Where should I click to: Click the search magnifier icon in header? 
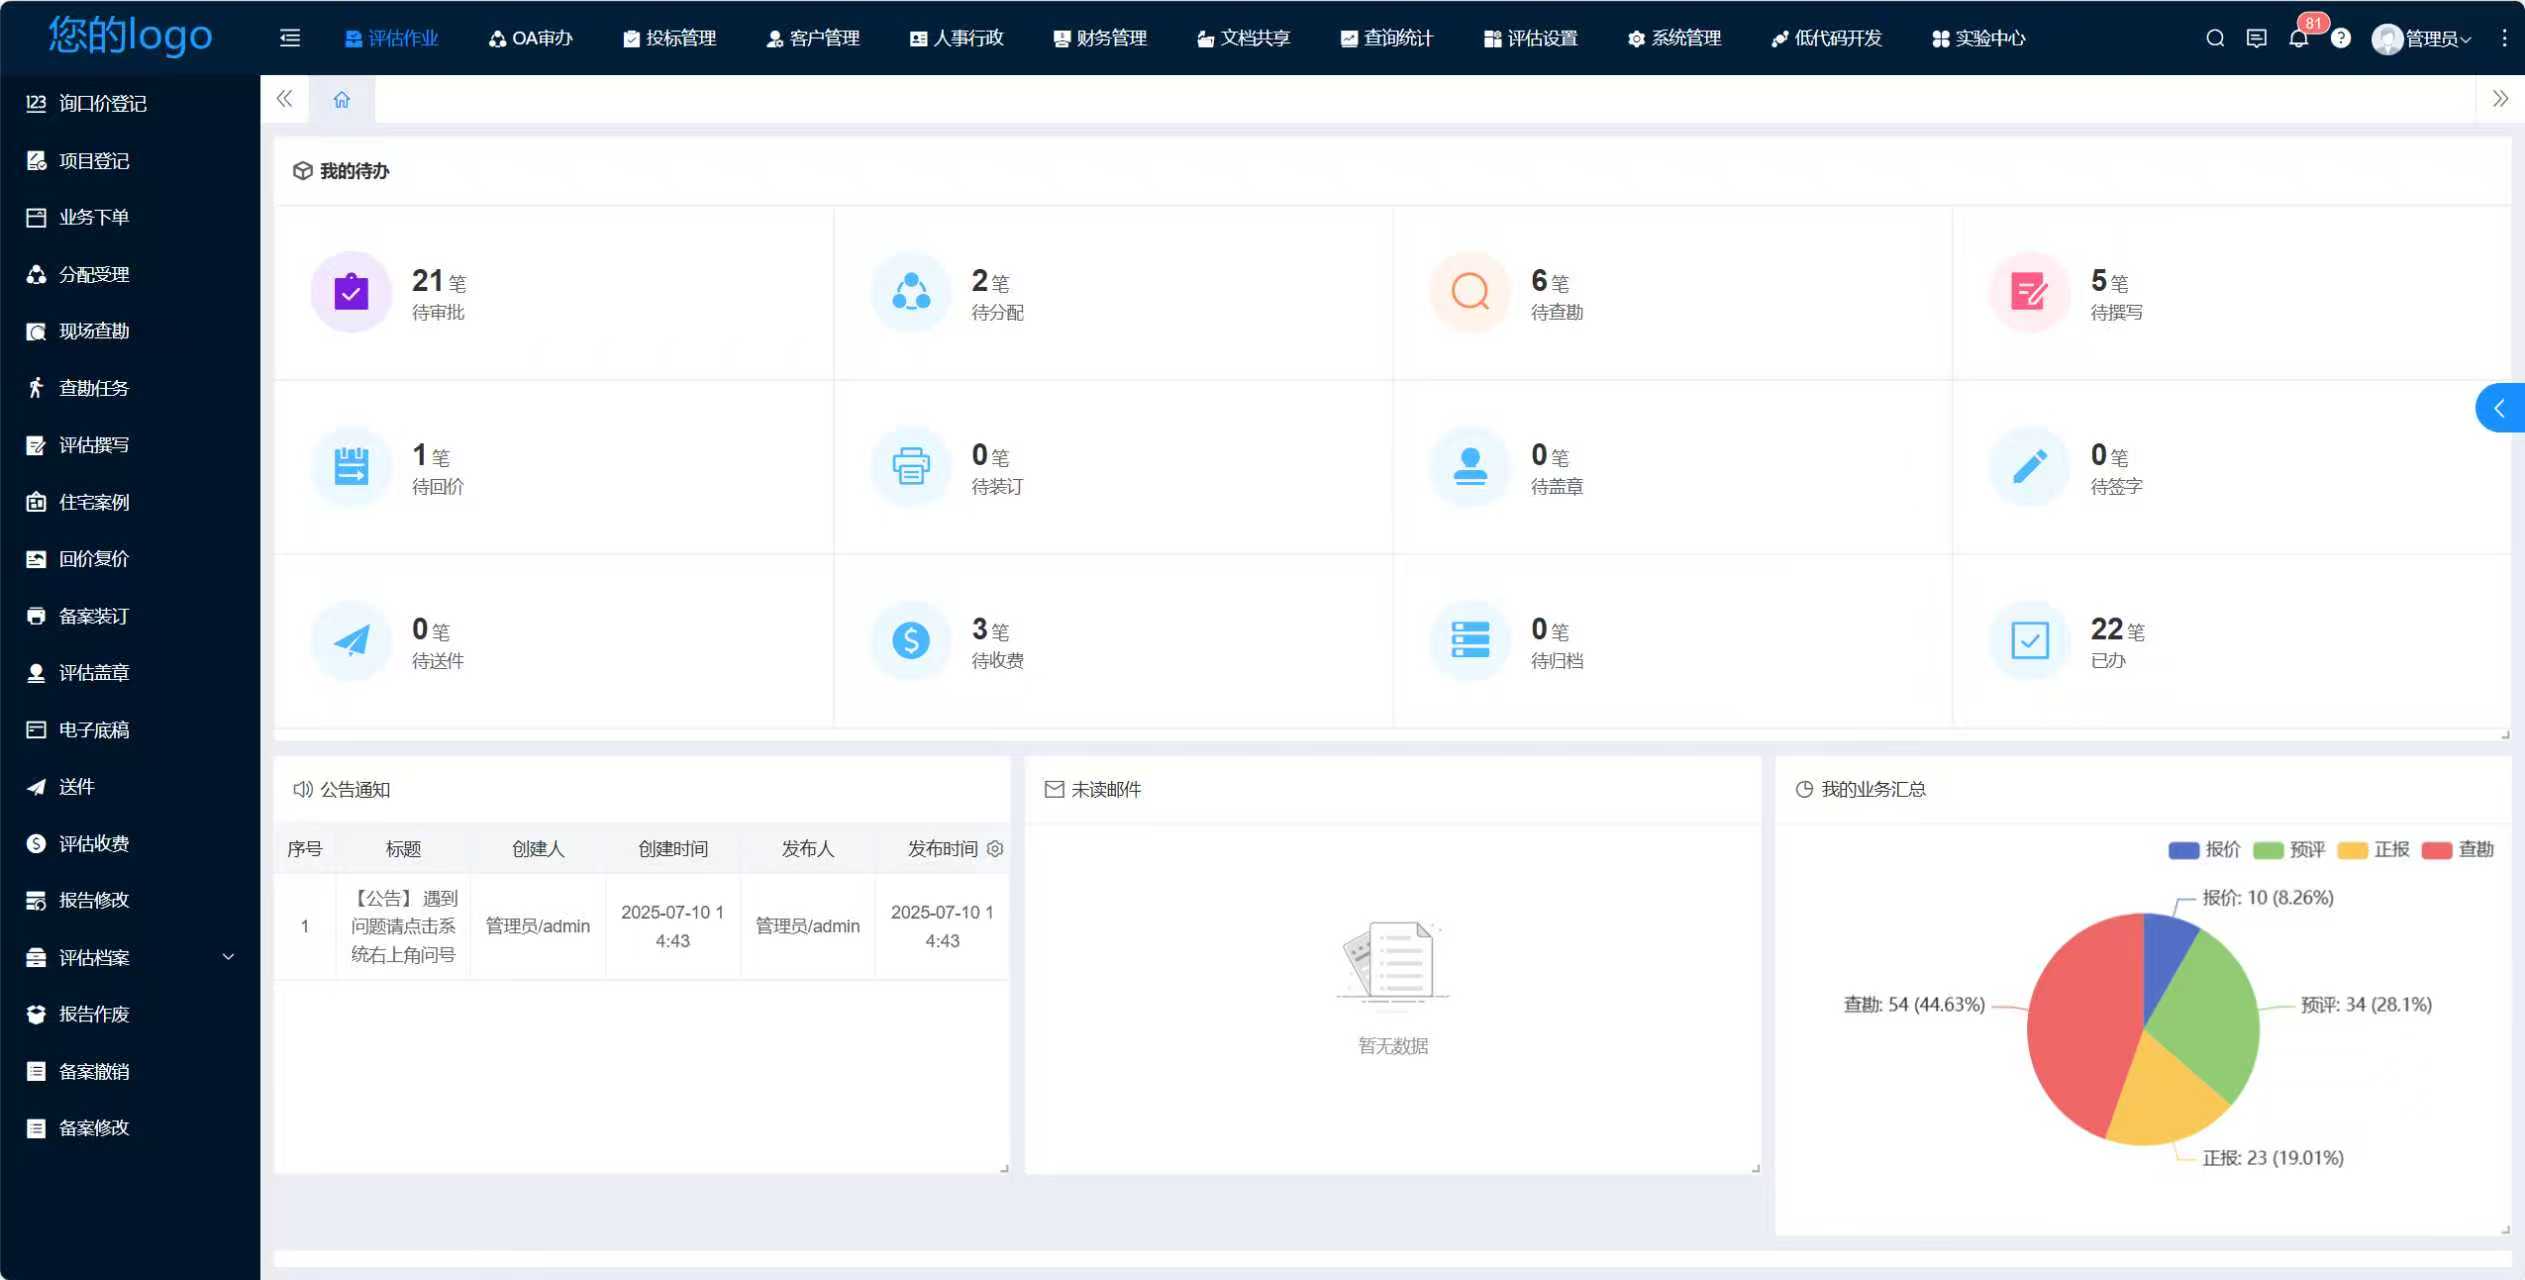[x=2215, y=38]
